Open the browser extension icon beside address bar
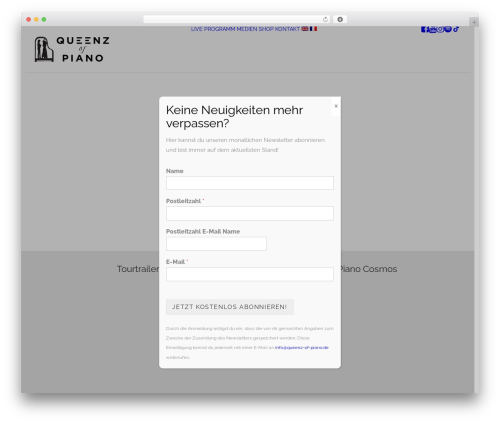Image resolution: width=500 pixels, height=423 pixels. 340,19
